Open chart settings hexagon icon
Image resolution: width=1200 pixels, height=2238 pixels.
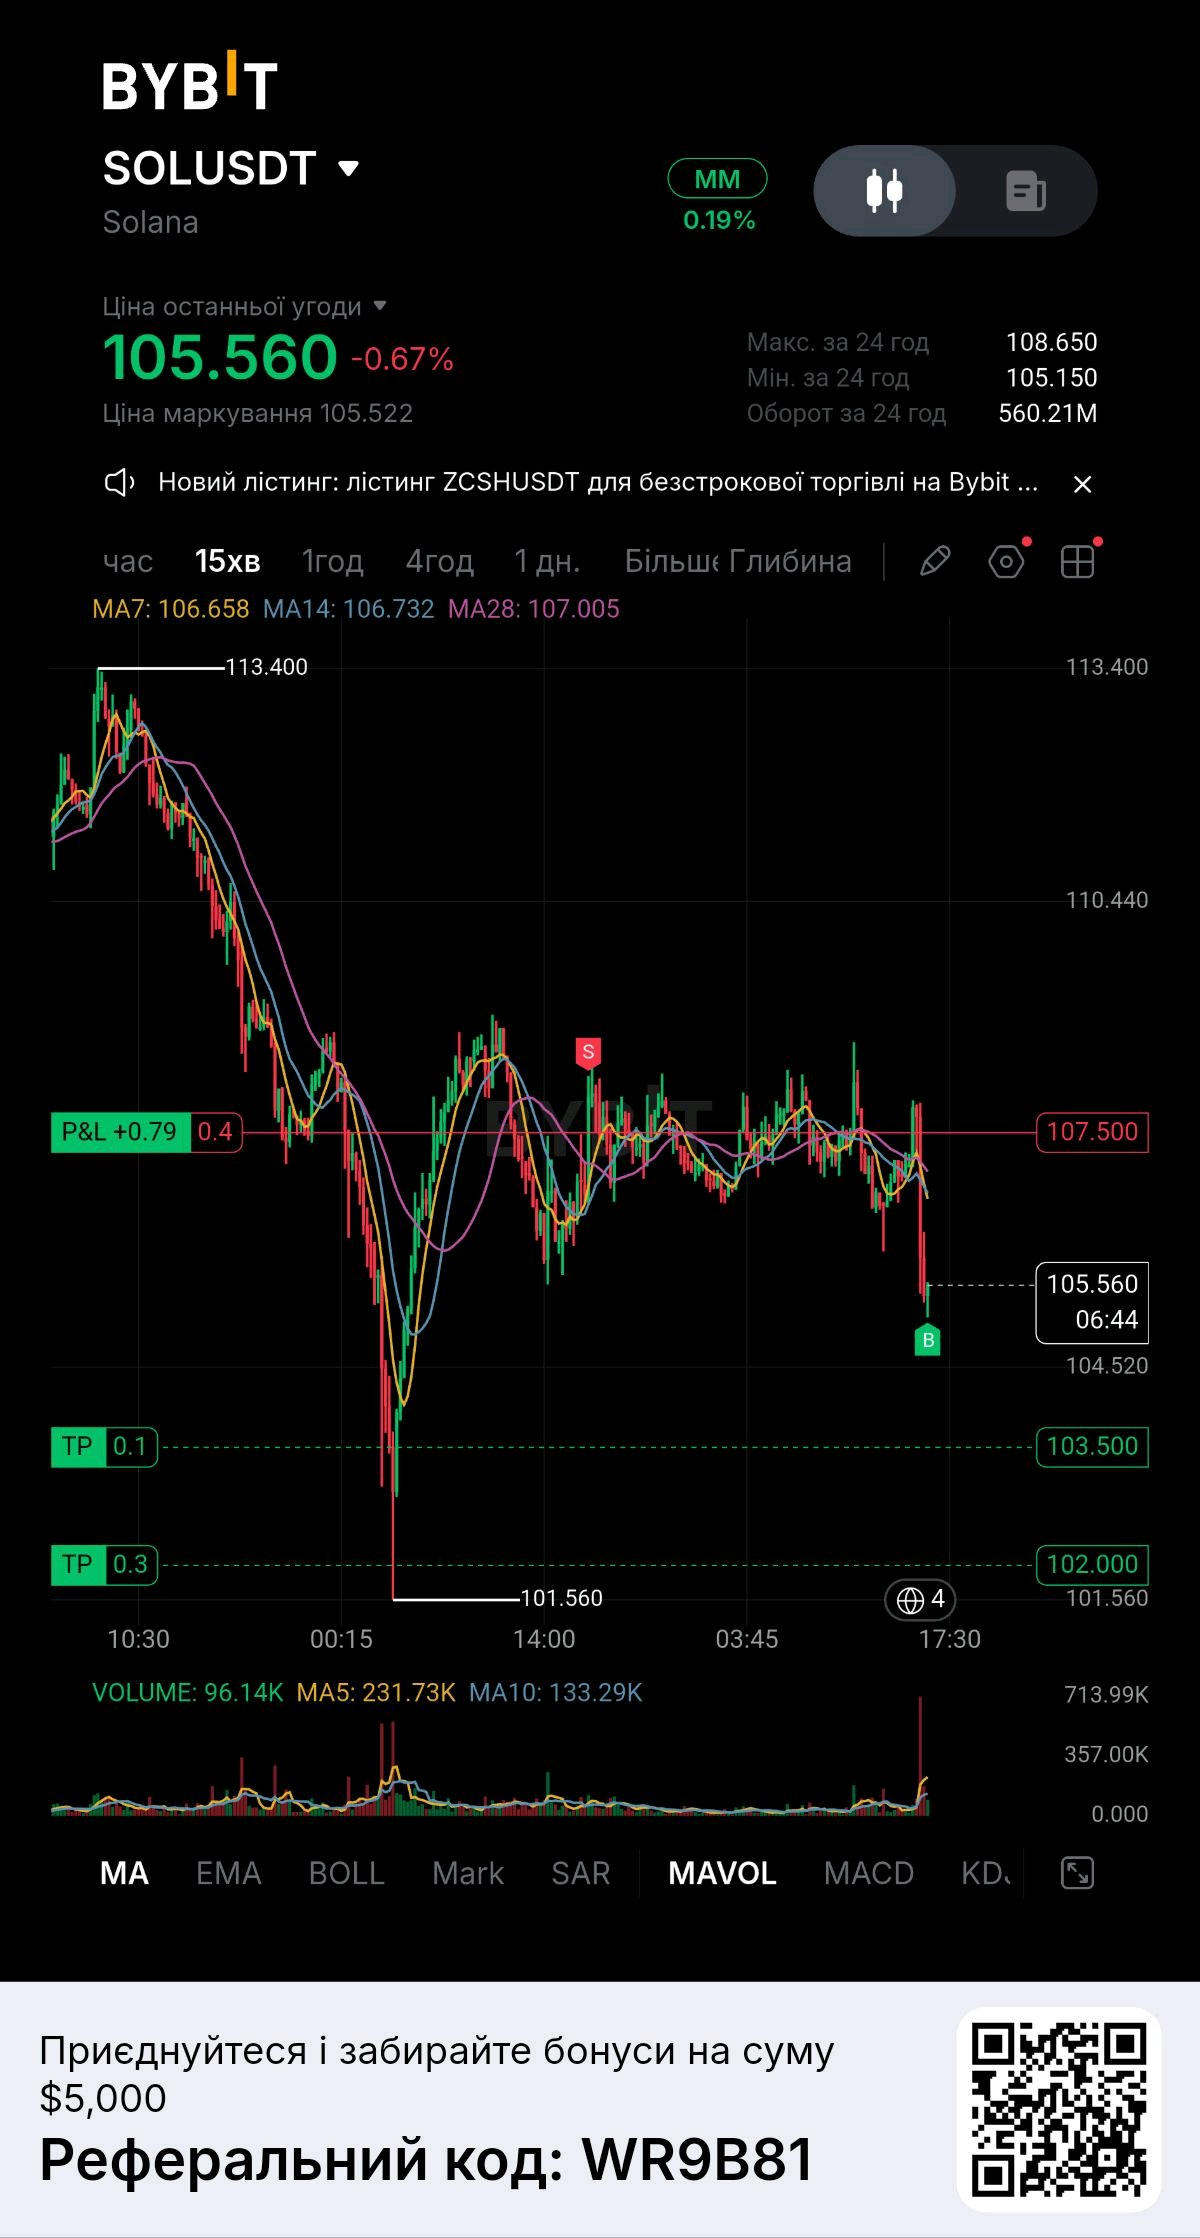pyautogui.click(x=1007, y=561)
